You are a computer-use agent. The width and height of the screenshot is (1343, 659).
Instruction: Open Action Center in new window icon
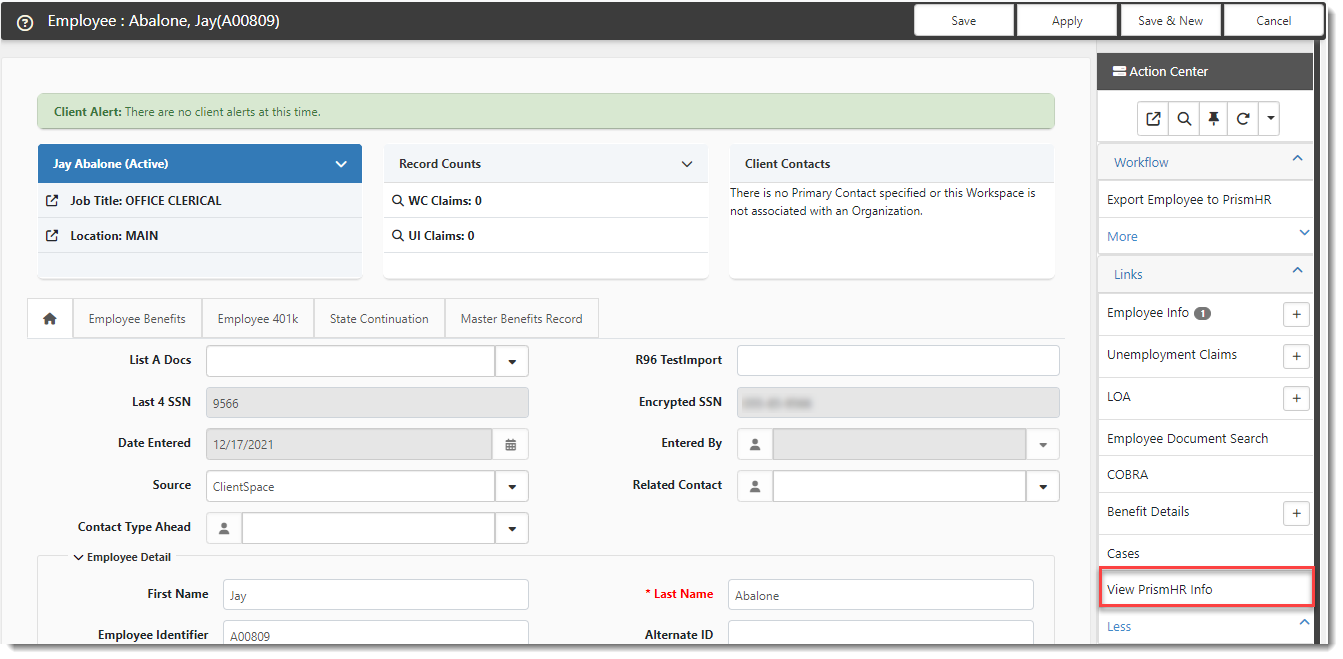pos(1153,119)
